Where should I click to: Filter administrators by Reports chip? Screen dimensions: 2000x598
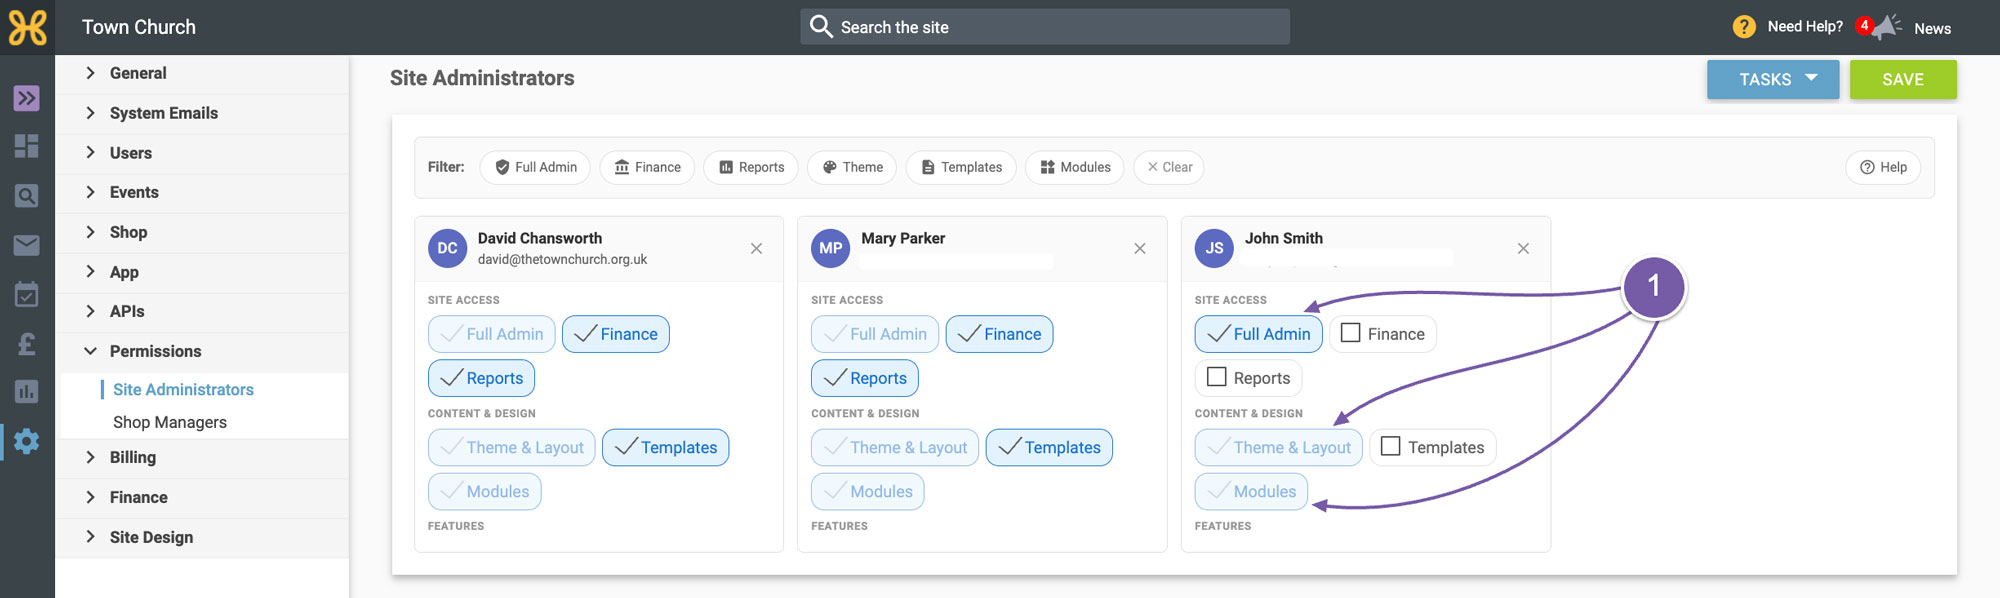click(751, 167)
